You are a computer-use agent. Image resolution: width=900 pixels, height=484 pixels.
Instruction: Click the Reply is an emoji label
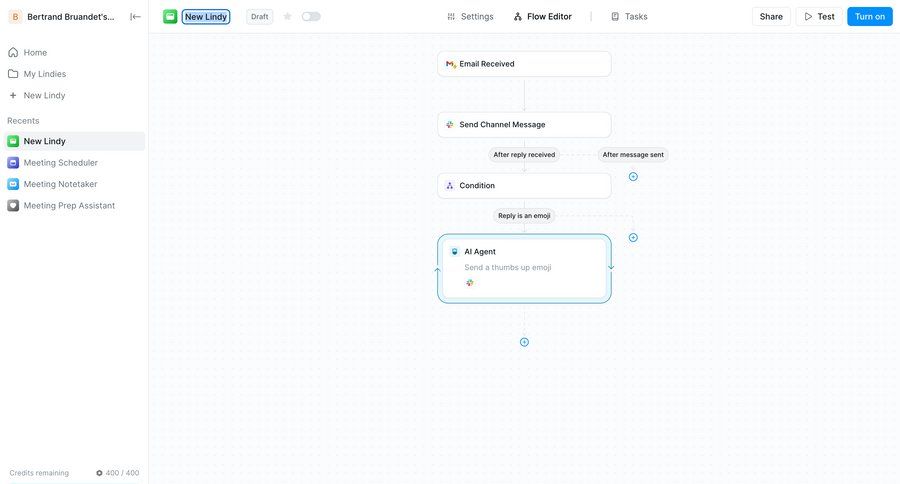click(x=524, y=216)
